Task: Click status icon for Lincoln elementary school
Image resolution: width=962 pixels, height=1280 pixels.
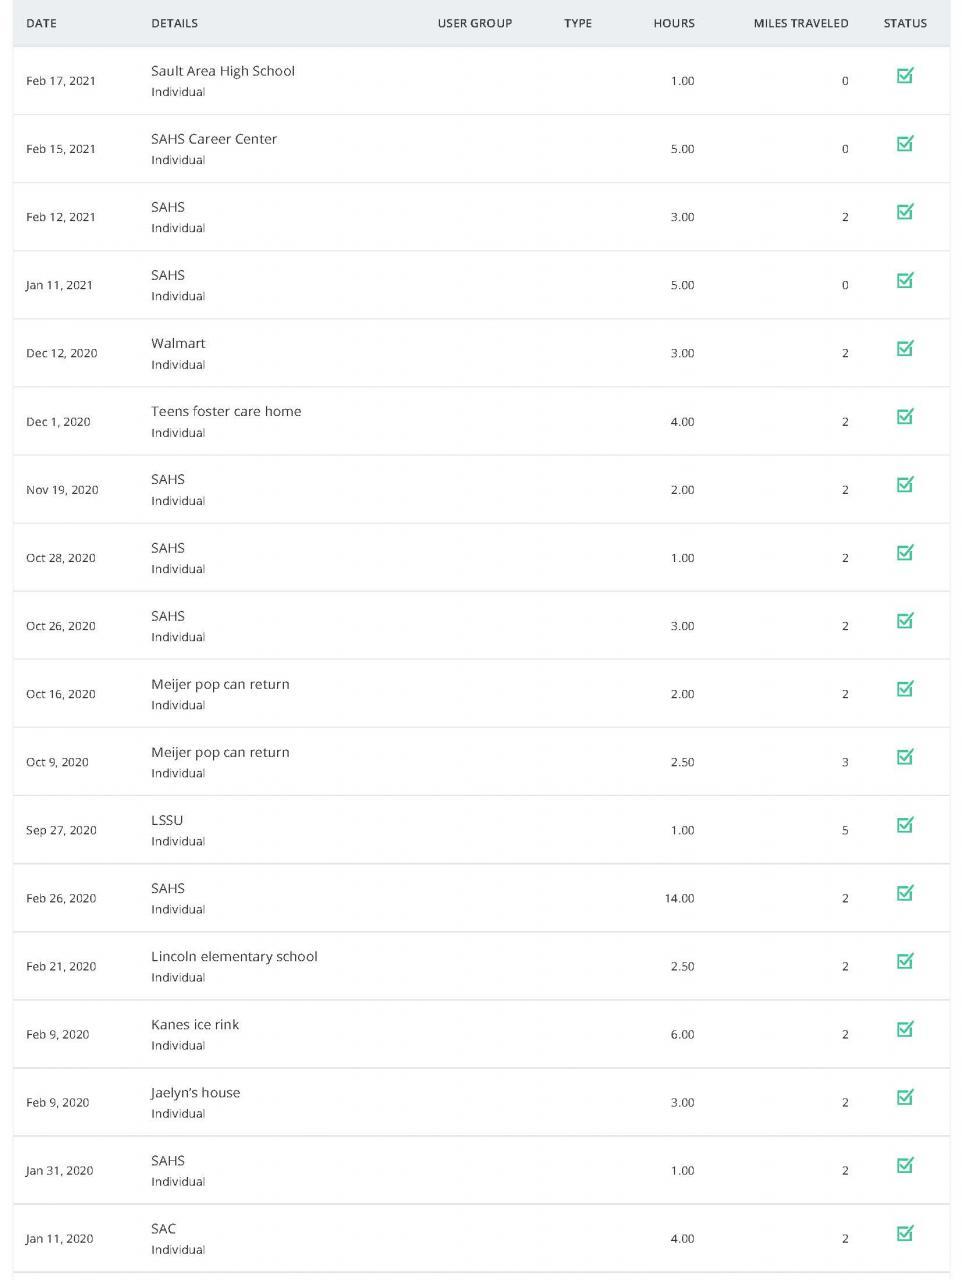Action: (x=905, y=961)
